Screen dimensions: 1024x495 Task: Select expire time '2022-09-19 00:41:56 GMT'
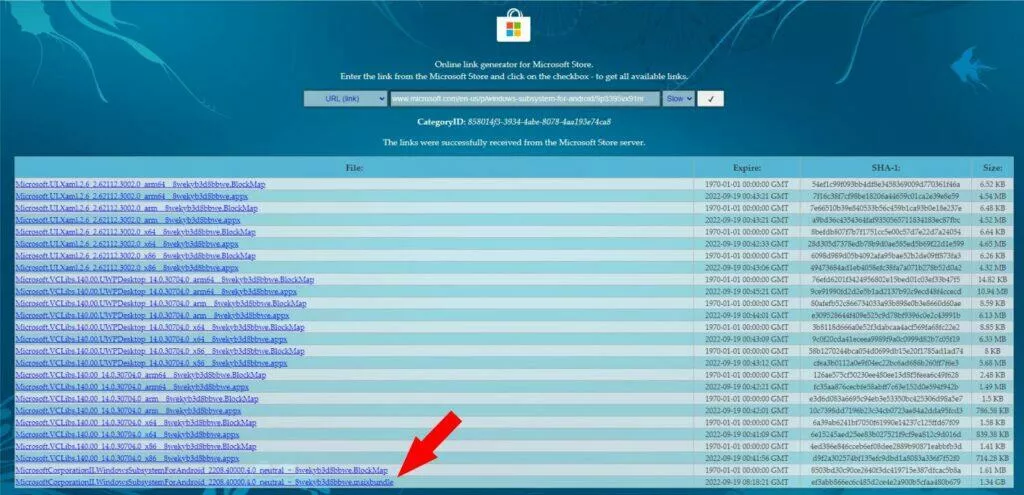click(x=746, y=458)
